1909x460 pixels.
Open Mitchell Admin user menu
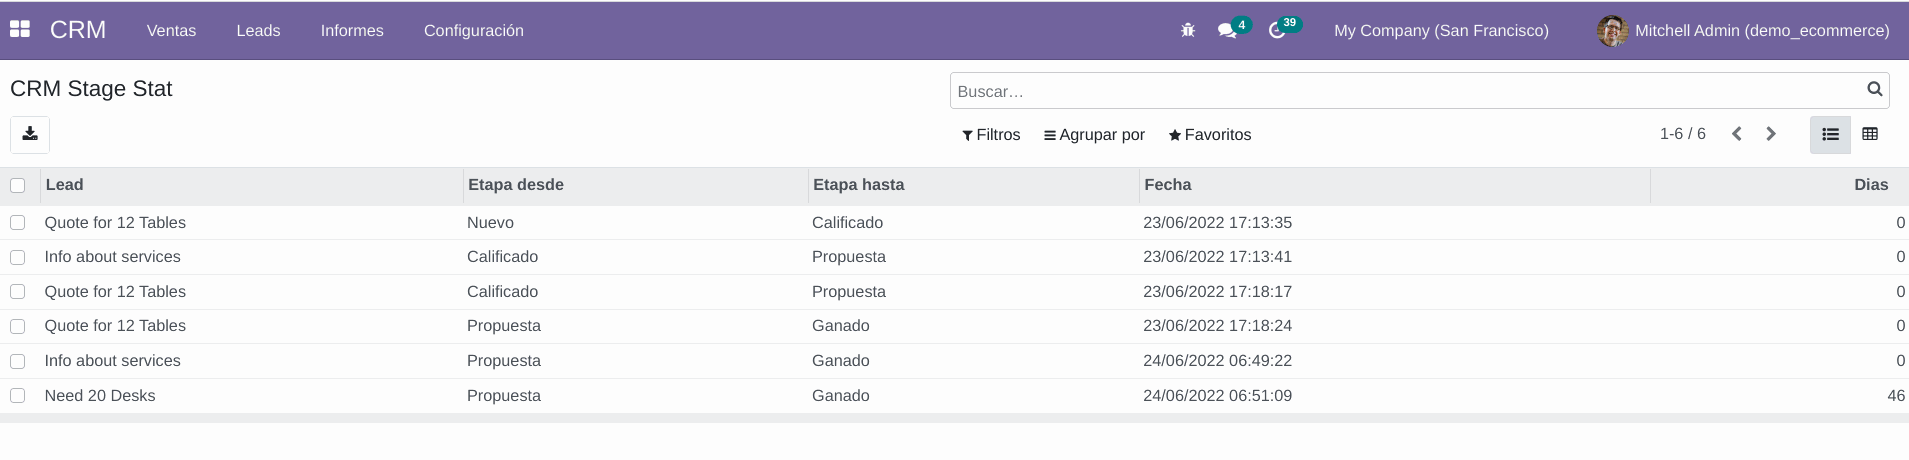tap(1743, 31)
